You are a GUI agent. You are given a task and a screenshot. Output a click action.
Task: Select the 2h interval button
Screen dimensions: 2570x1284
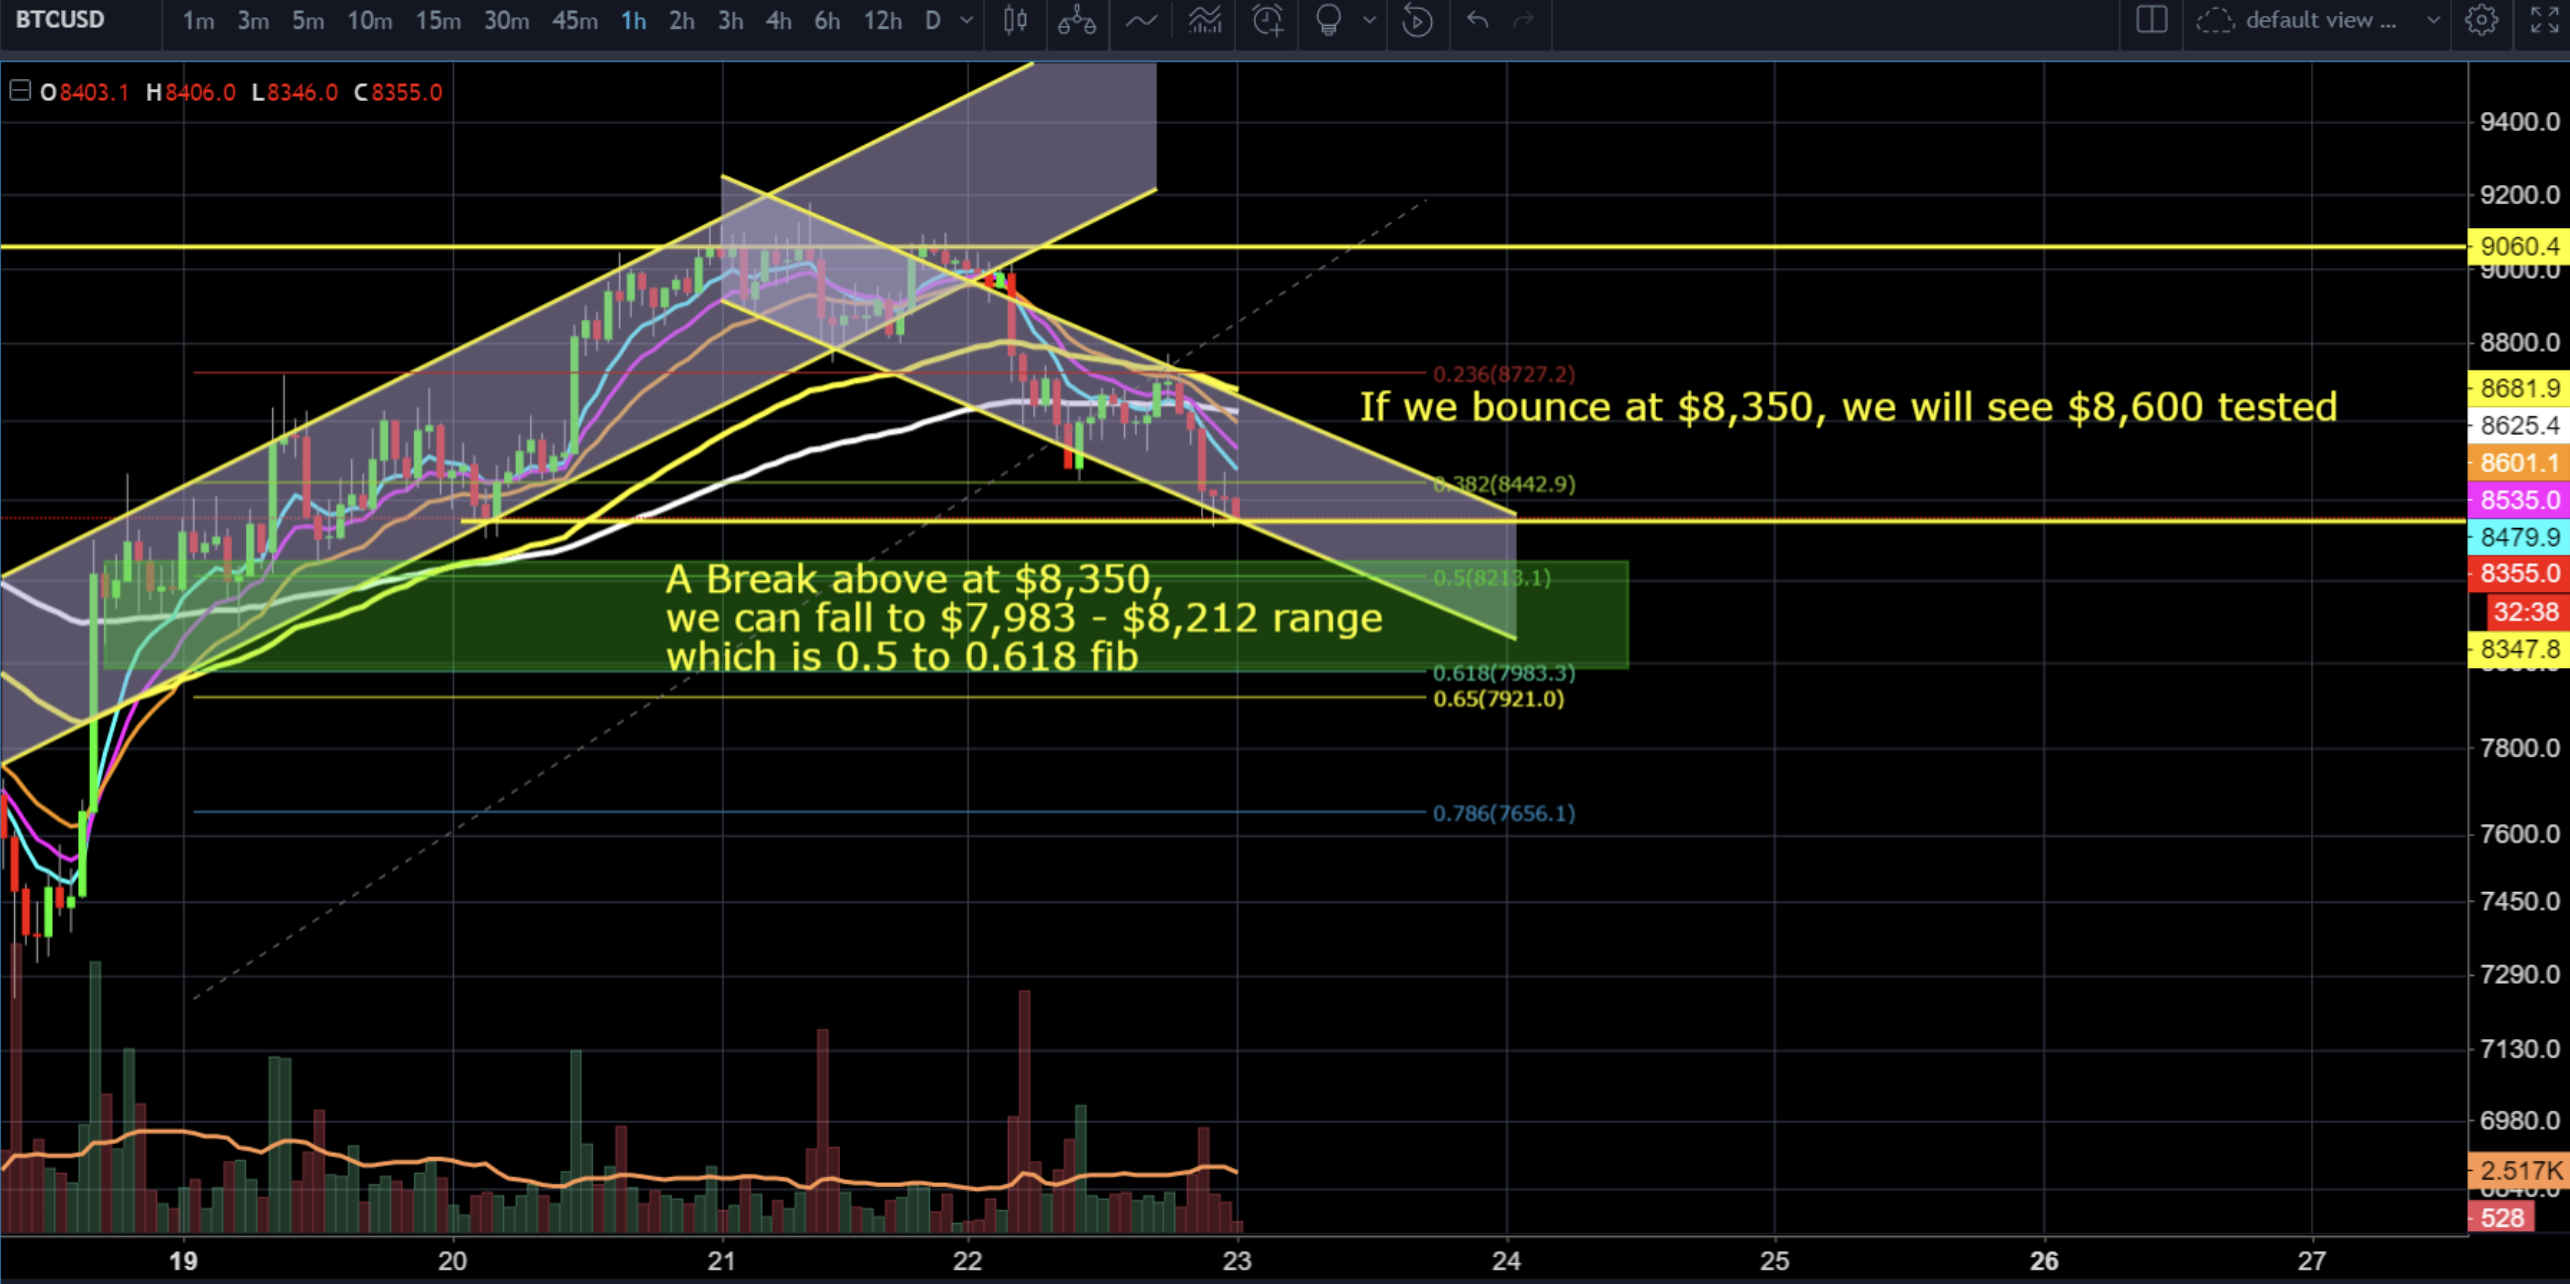coord(682,20)
